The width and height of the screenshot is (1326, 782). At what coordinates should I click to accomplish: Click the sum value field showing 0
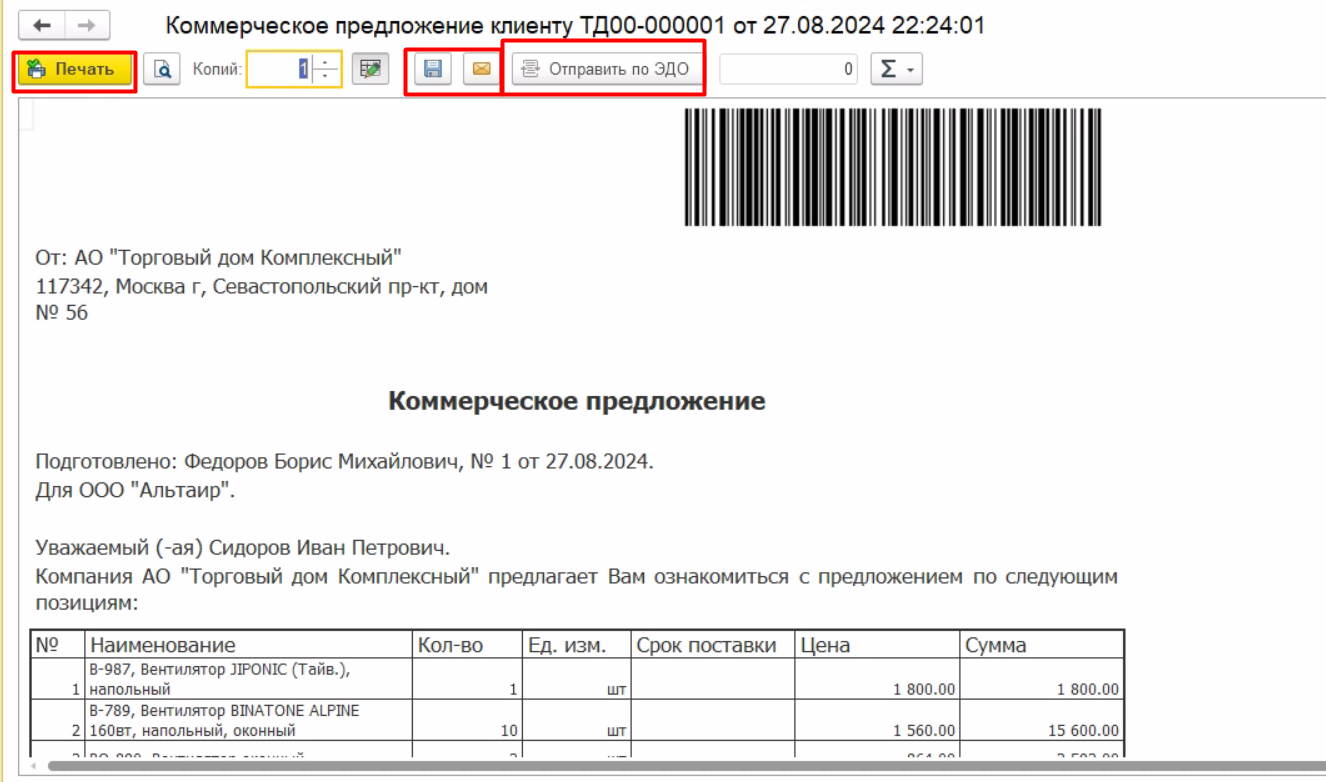point(788,70)
